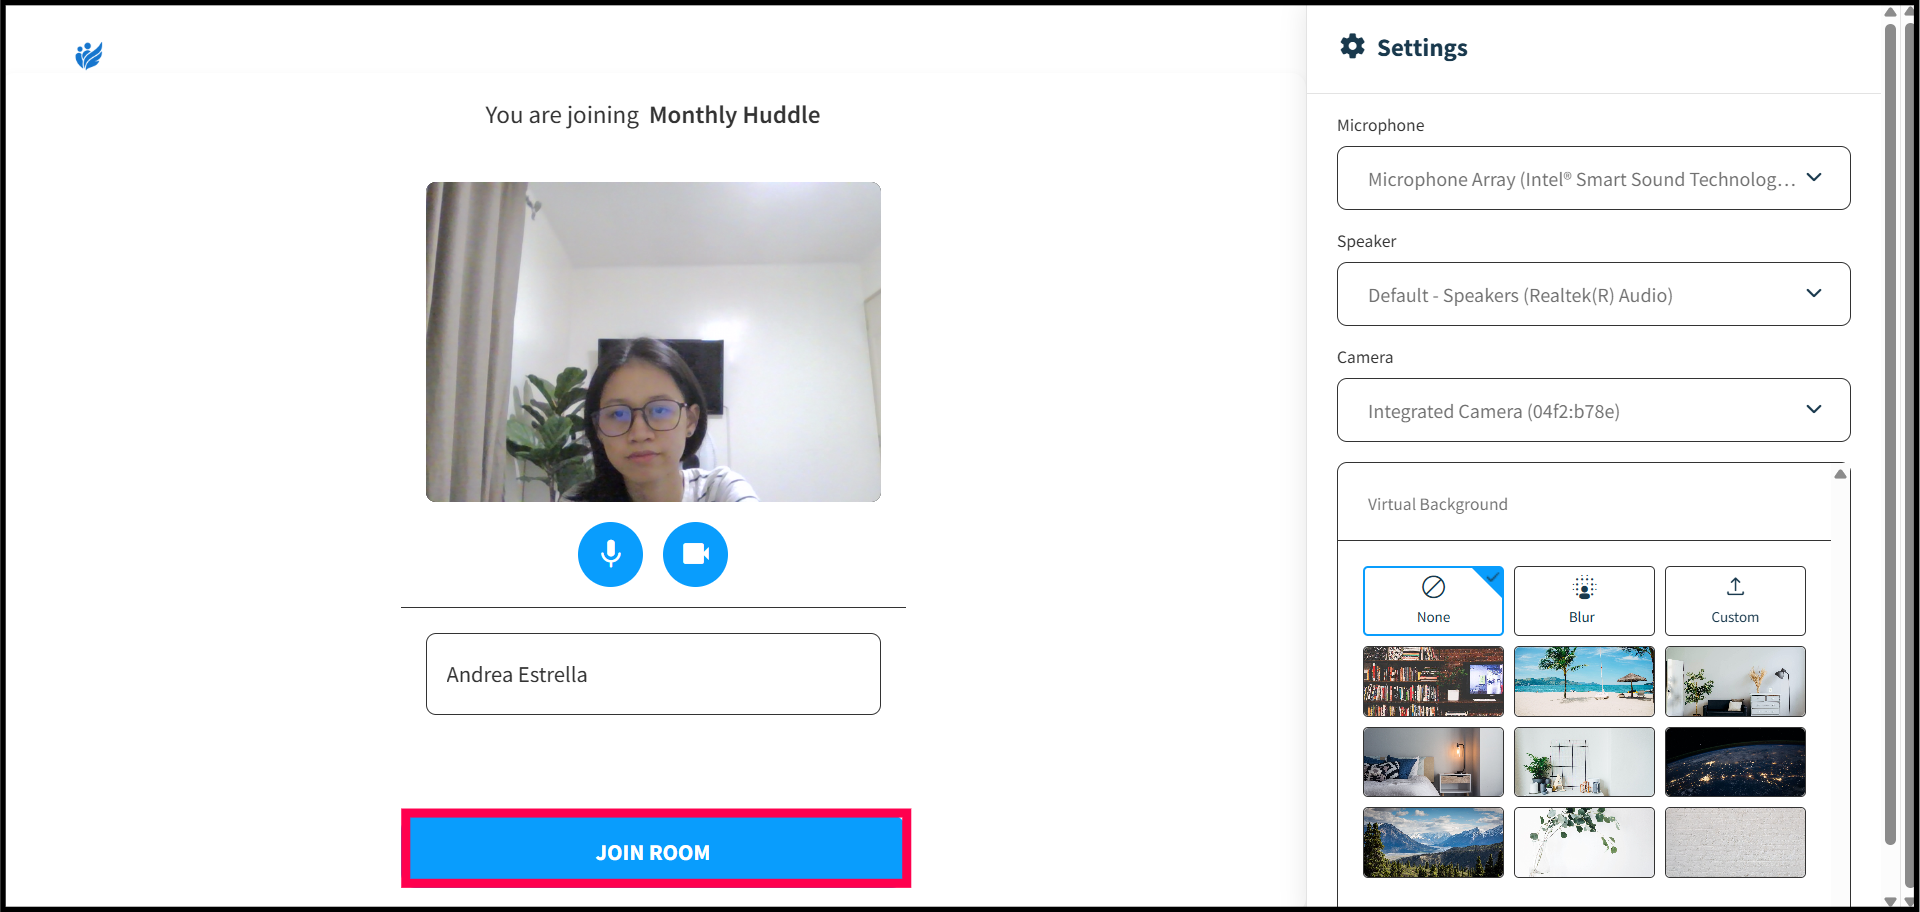Turn off the camera button

point(695,554)
